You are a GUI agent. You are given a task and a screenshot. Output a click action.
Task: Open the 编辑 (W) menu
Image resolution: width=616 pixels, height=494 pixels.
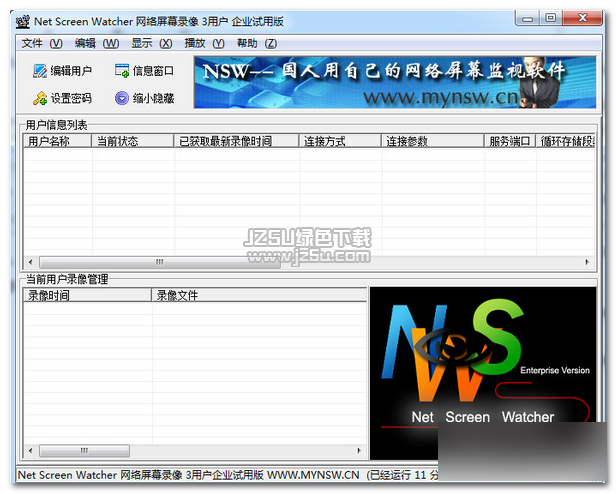tap(97, 43)
